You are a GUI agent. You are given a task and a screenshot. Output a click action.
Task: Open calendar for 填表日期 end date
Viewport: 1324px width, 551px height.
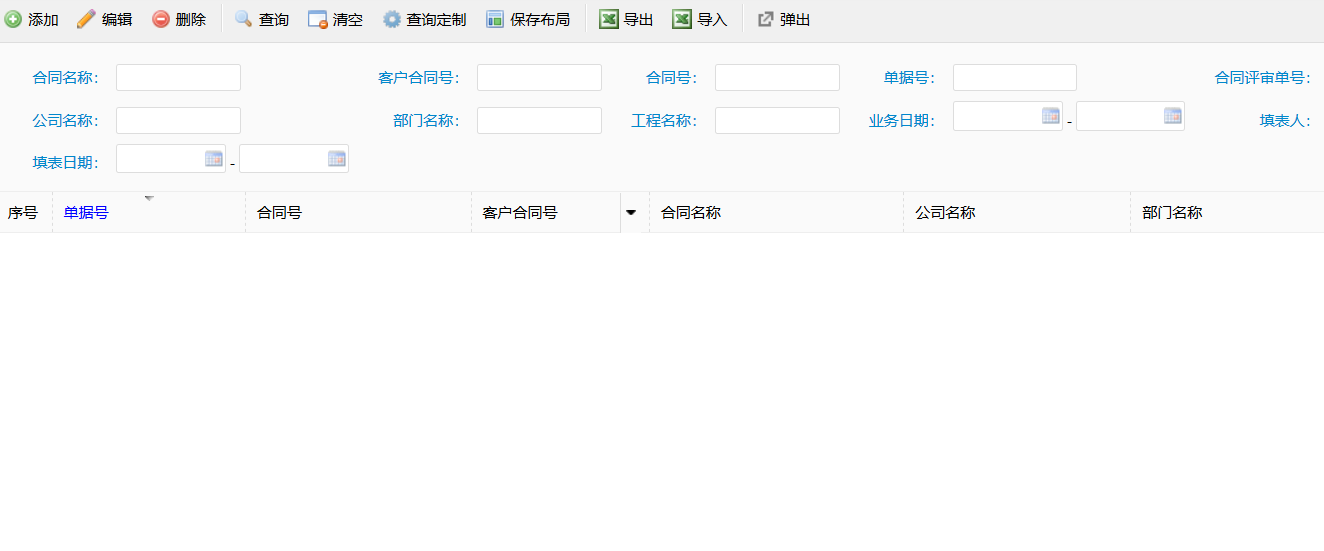pos(337,158)
